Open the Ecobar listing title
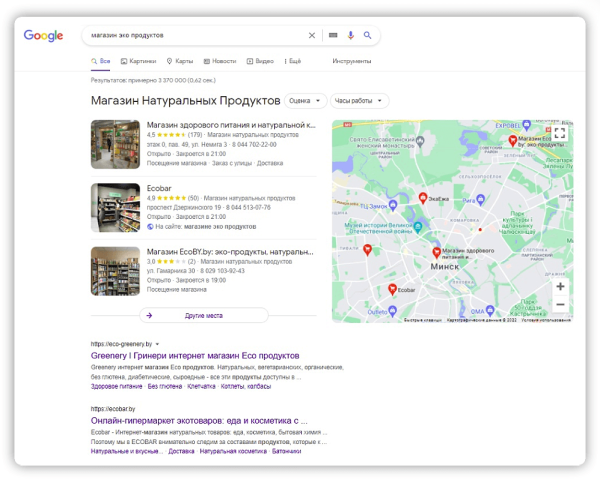The width and height of the screenshot is (600, 483). coord(159,188)
